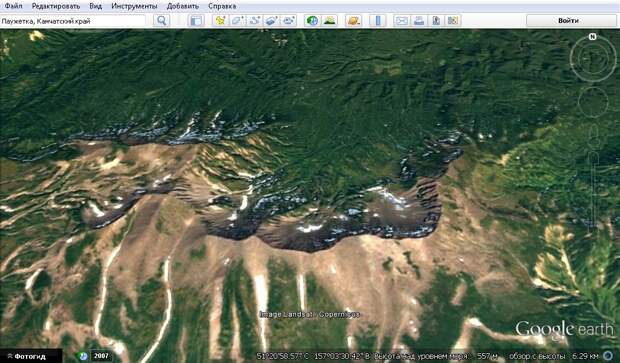
Task: Open planet switcher dropdown (Saturn icon)
Action: click(353, 21)
